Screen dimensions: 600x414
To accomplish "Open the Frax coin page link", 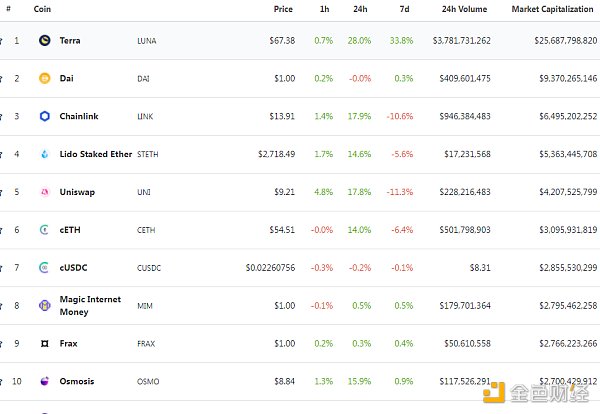I will coord(68,343).
